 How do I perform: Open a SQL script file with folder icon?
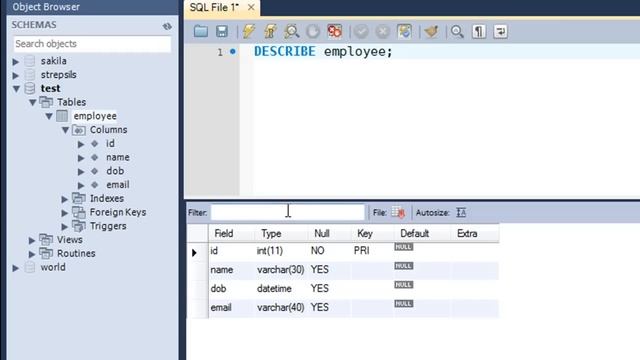pyautogui.click(x=200, y=31)
